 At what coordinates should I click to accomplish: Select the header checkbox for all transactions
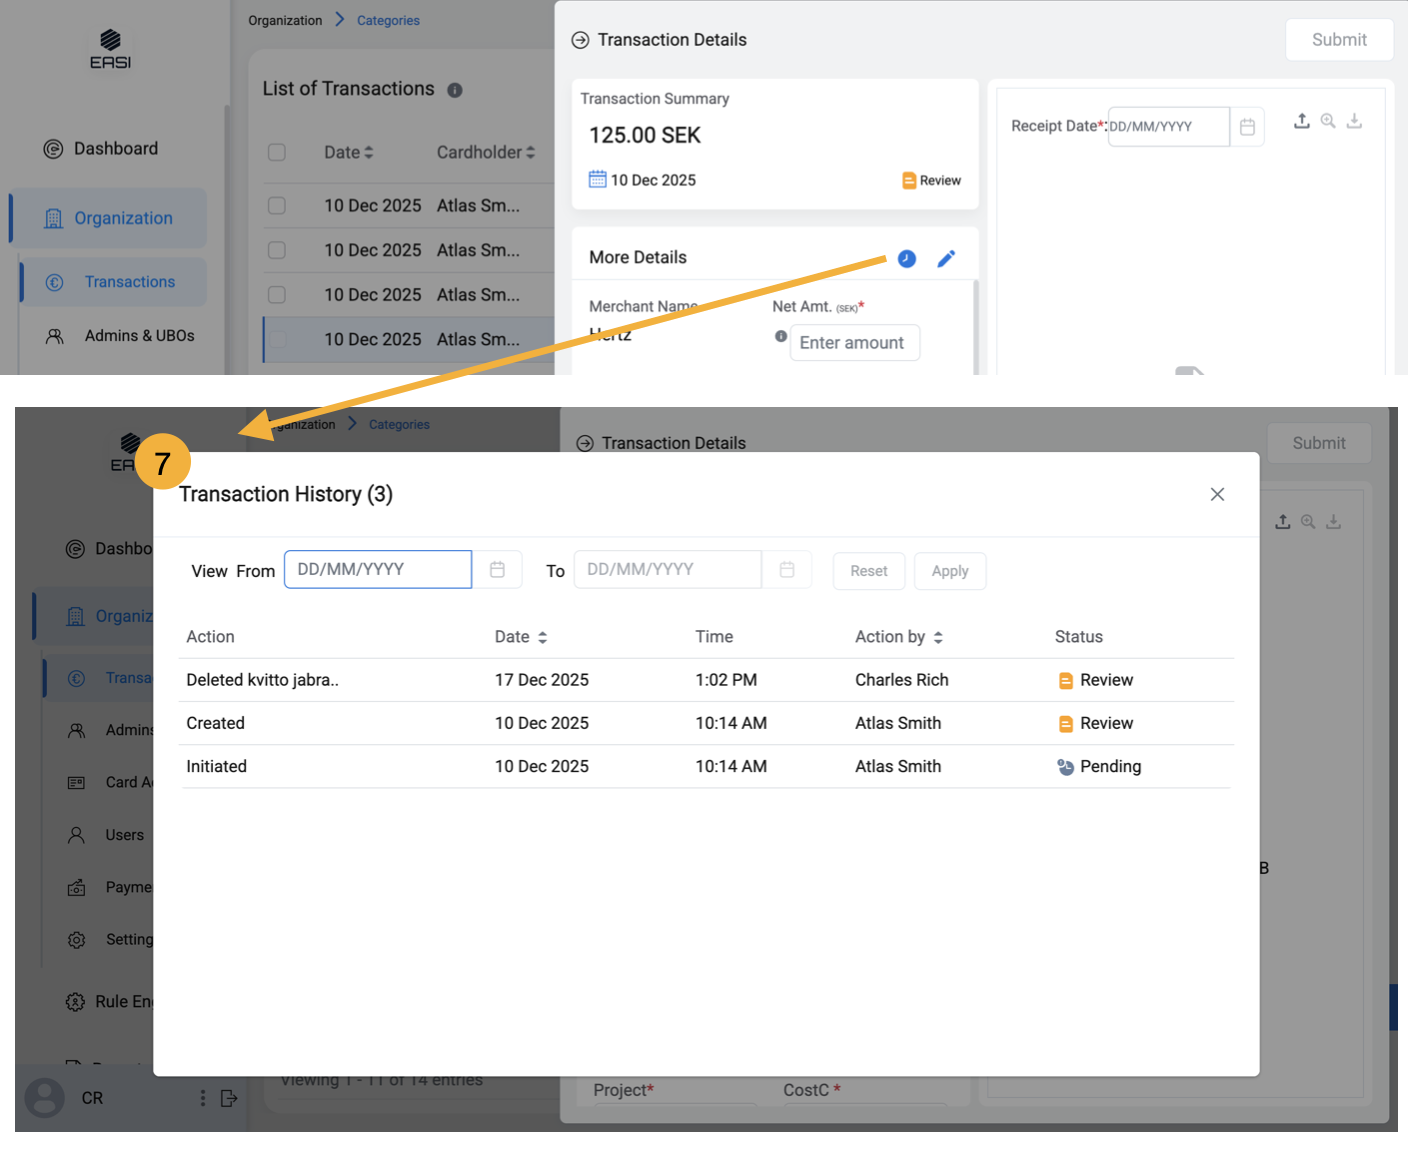point(277,152)
